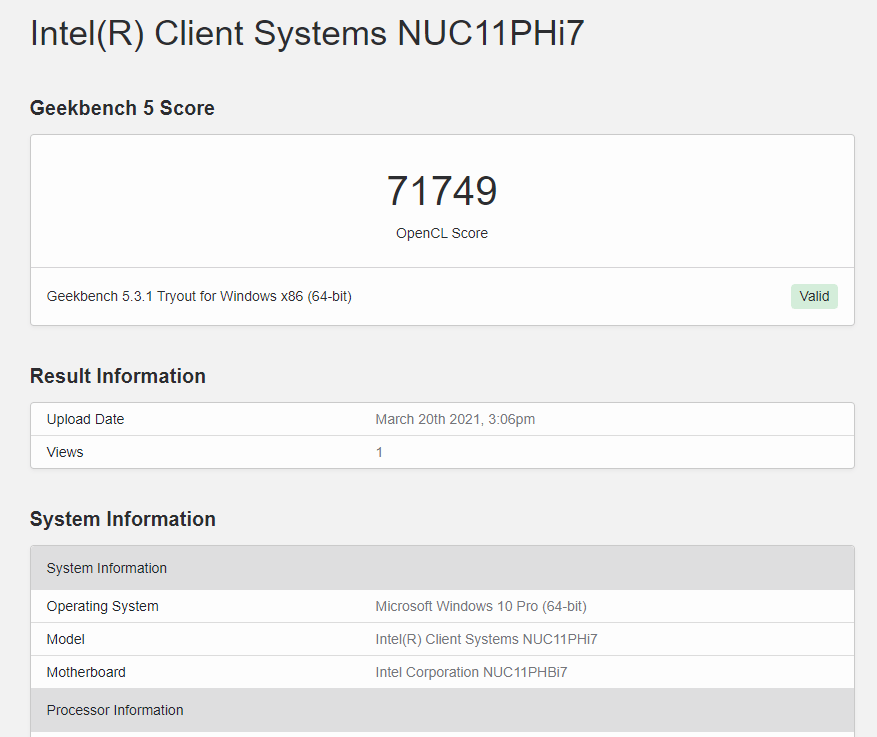Image resolution: width=877 pixels, height=737 pixels.
Task: Click the Intel Corporation NUC11PHBi7 motherboard value
Action: pos(471,672)
